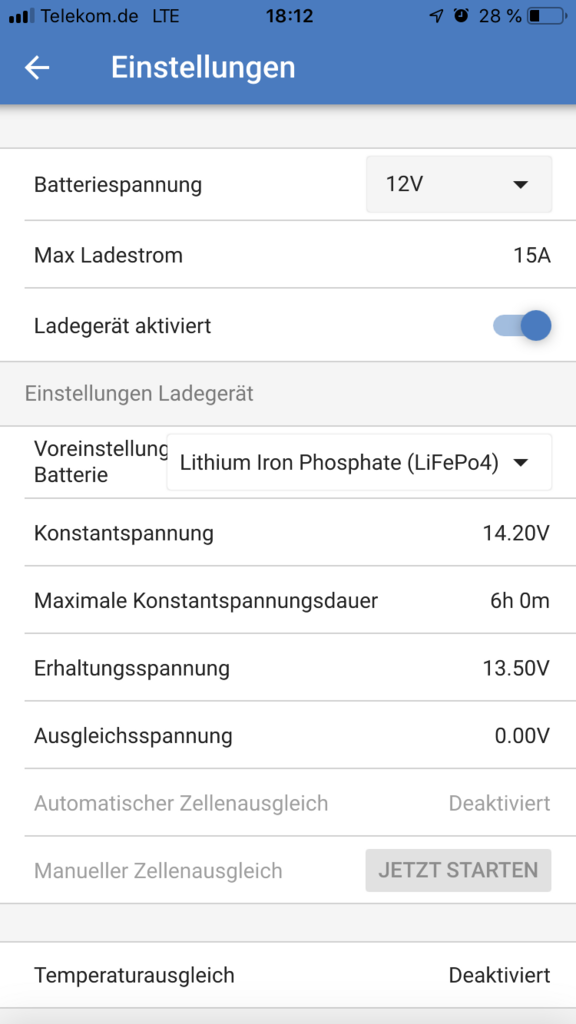The height and width of the screenshot is (1024, 576).
Task: Tap the Einstellungen header title
Action: (203, 67)
